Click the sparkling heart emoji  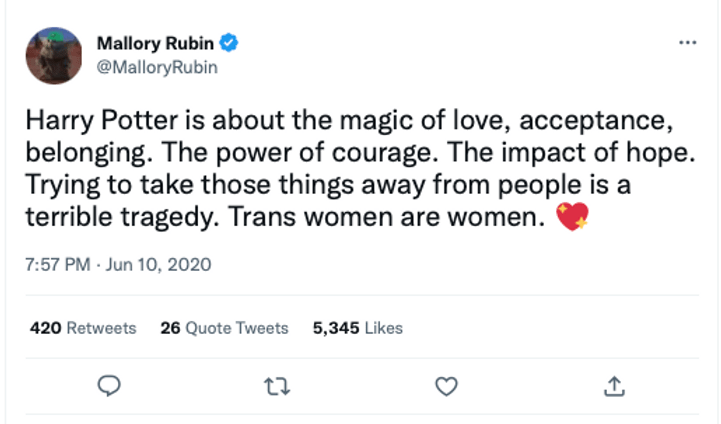572,216
